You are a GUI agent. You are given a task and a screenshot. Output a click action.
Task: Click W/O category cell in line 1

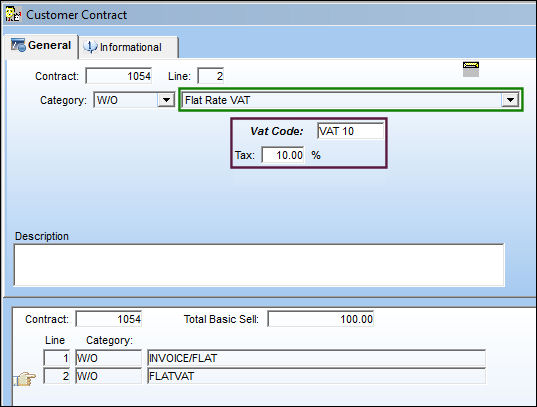point(109,358)
